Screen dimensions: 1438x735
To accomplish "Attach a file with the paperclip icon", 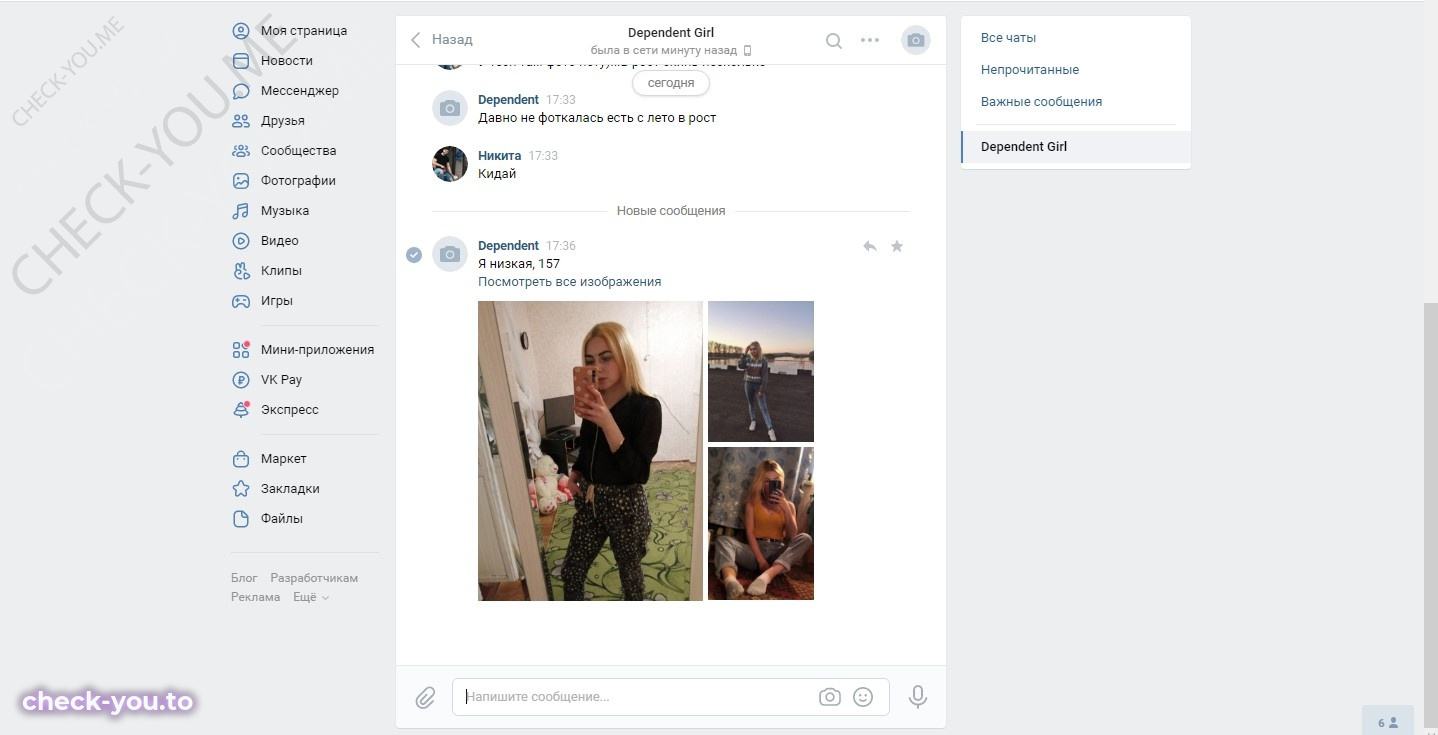I will [426, 697].
